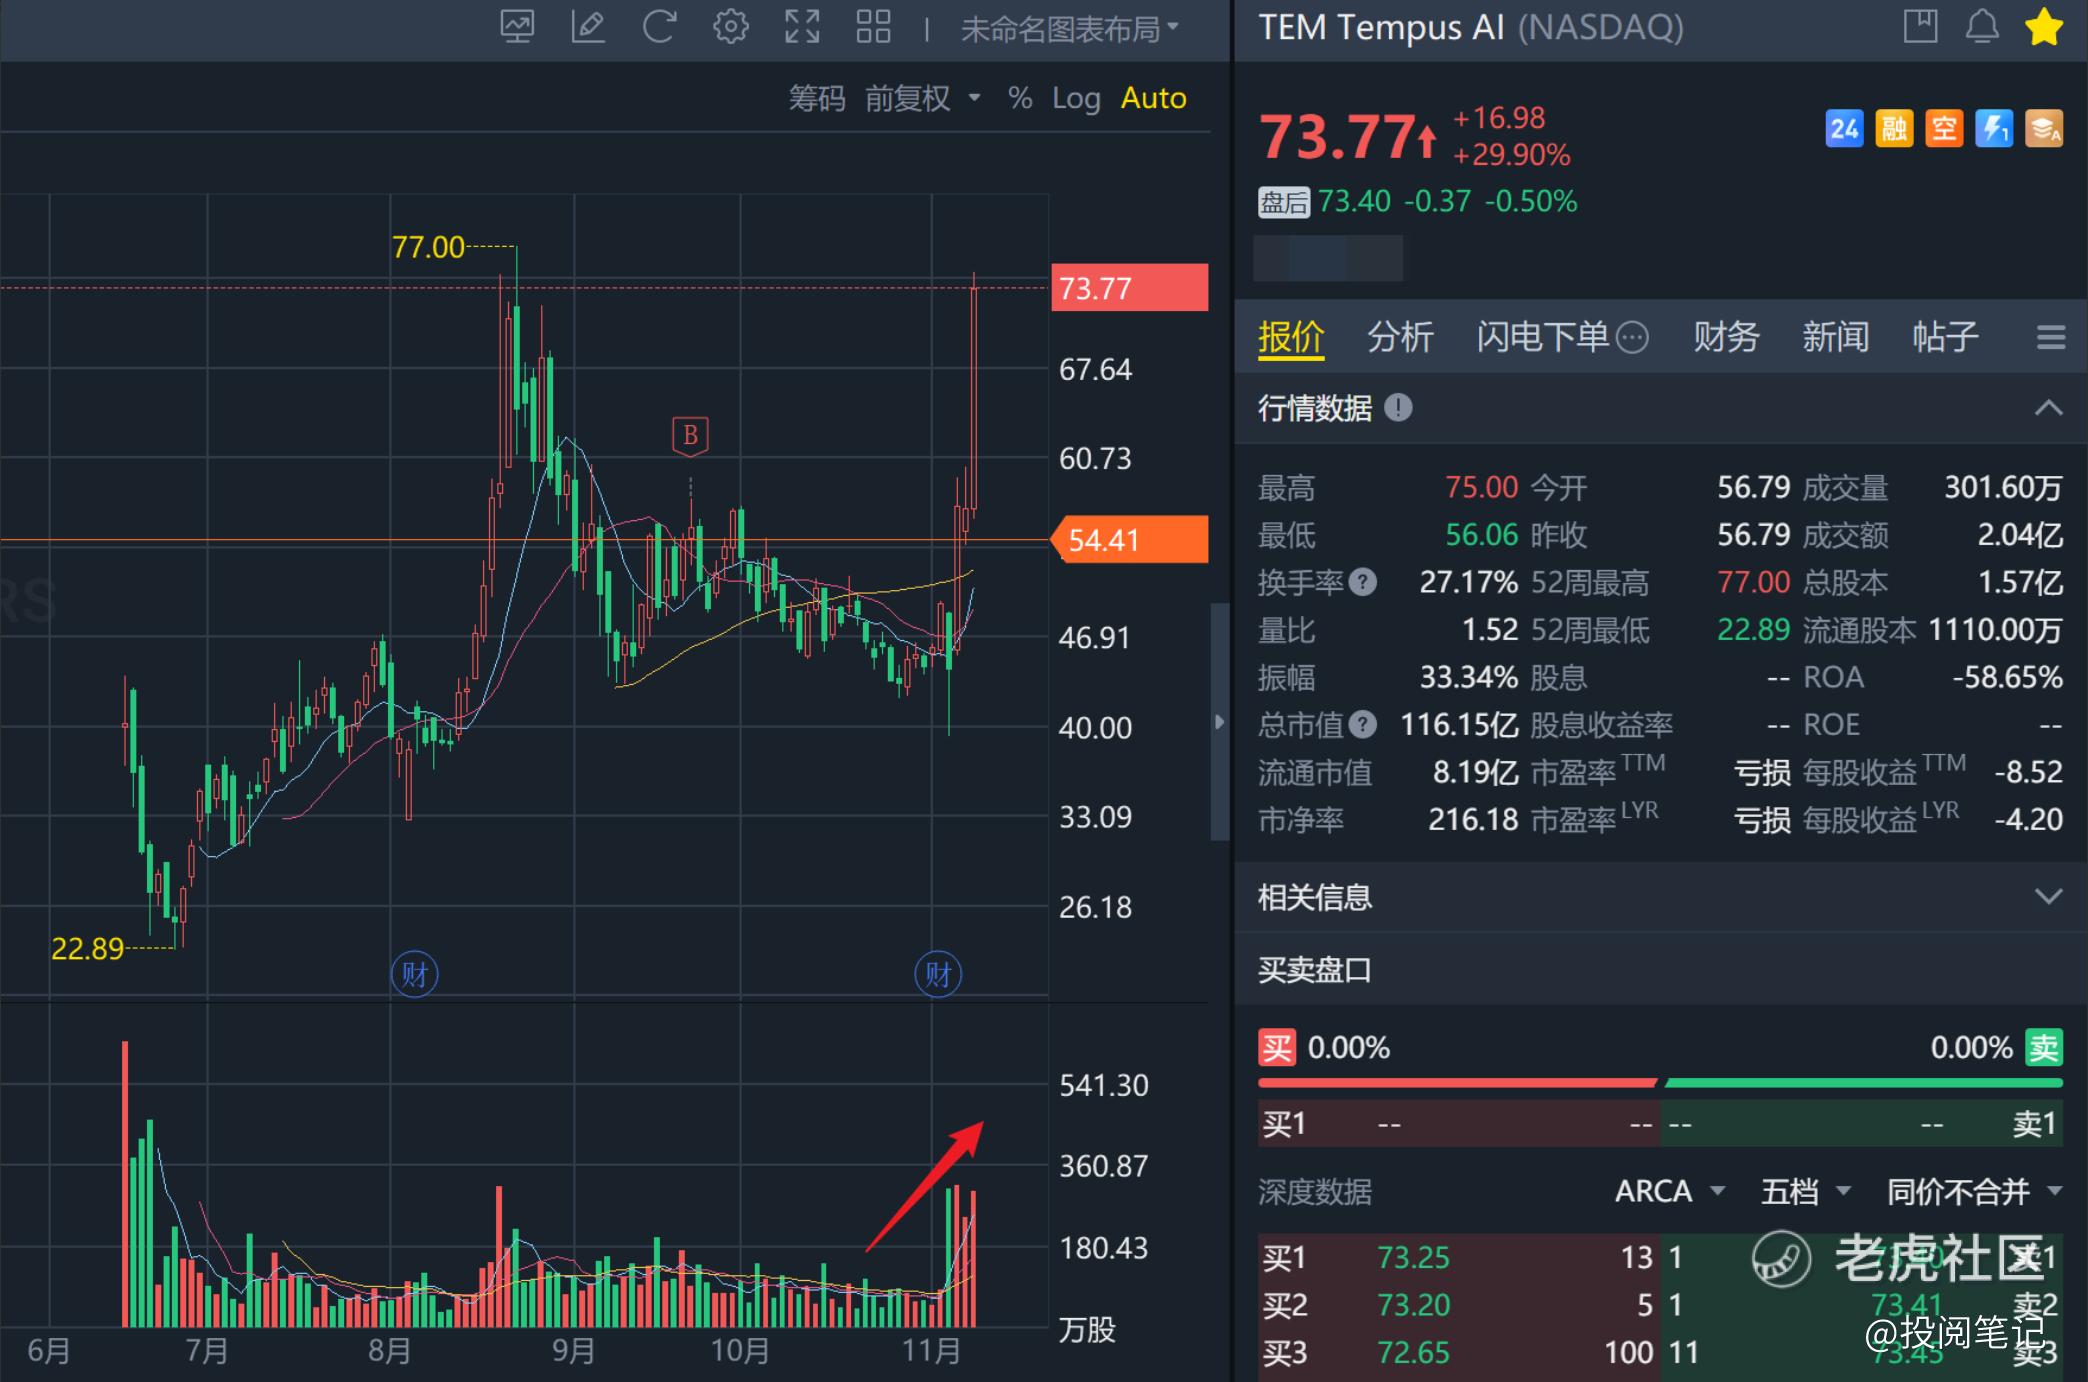
Task: Click the 总市值 value 116.15亿
Action: tap(1459, 725)
